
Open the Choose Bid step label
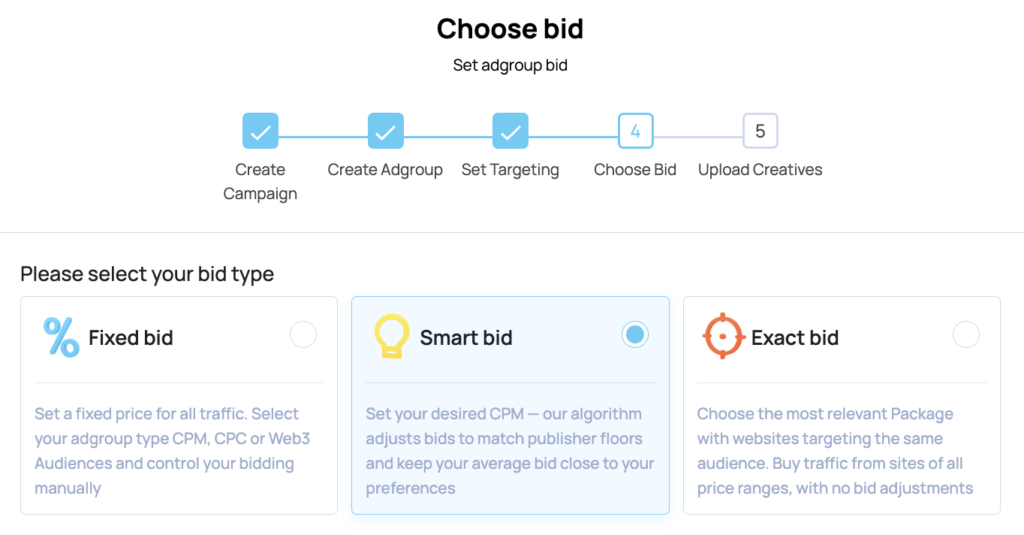[x=635, y=170]
